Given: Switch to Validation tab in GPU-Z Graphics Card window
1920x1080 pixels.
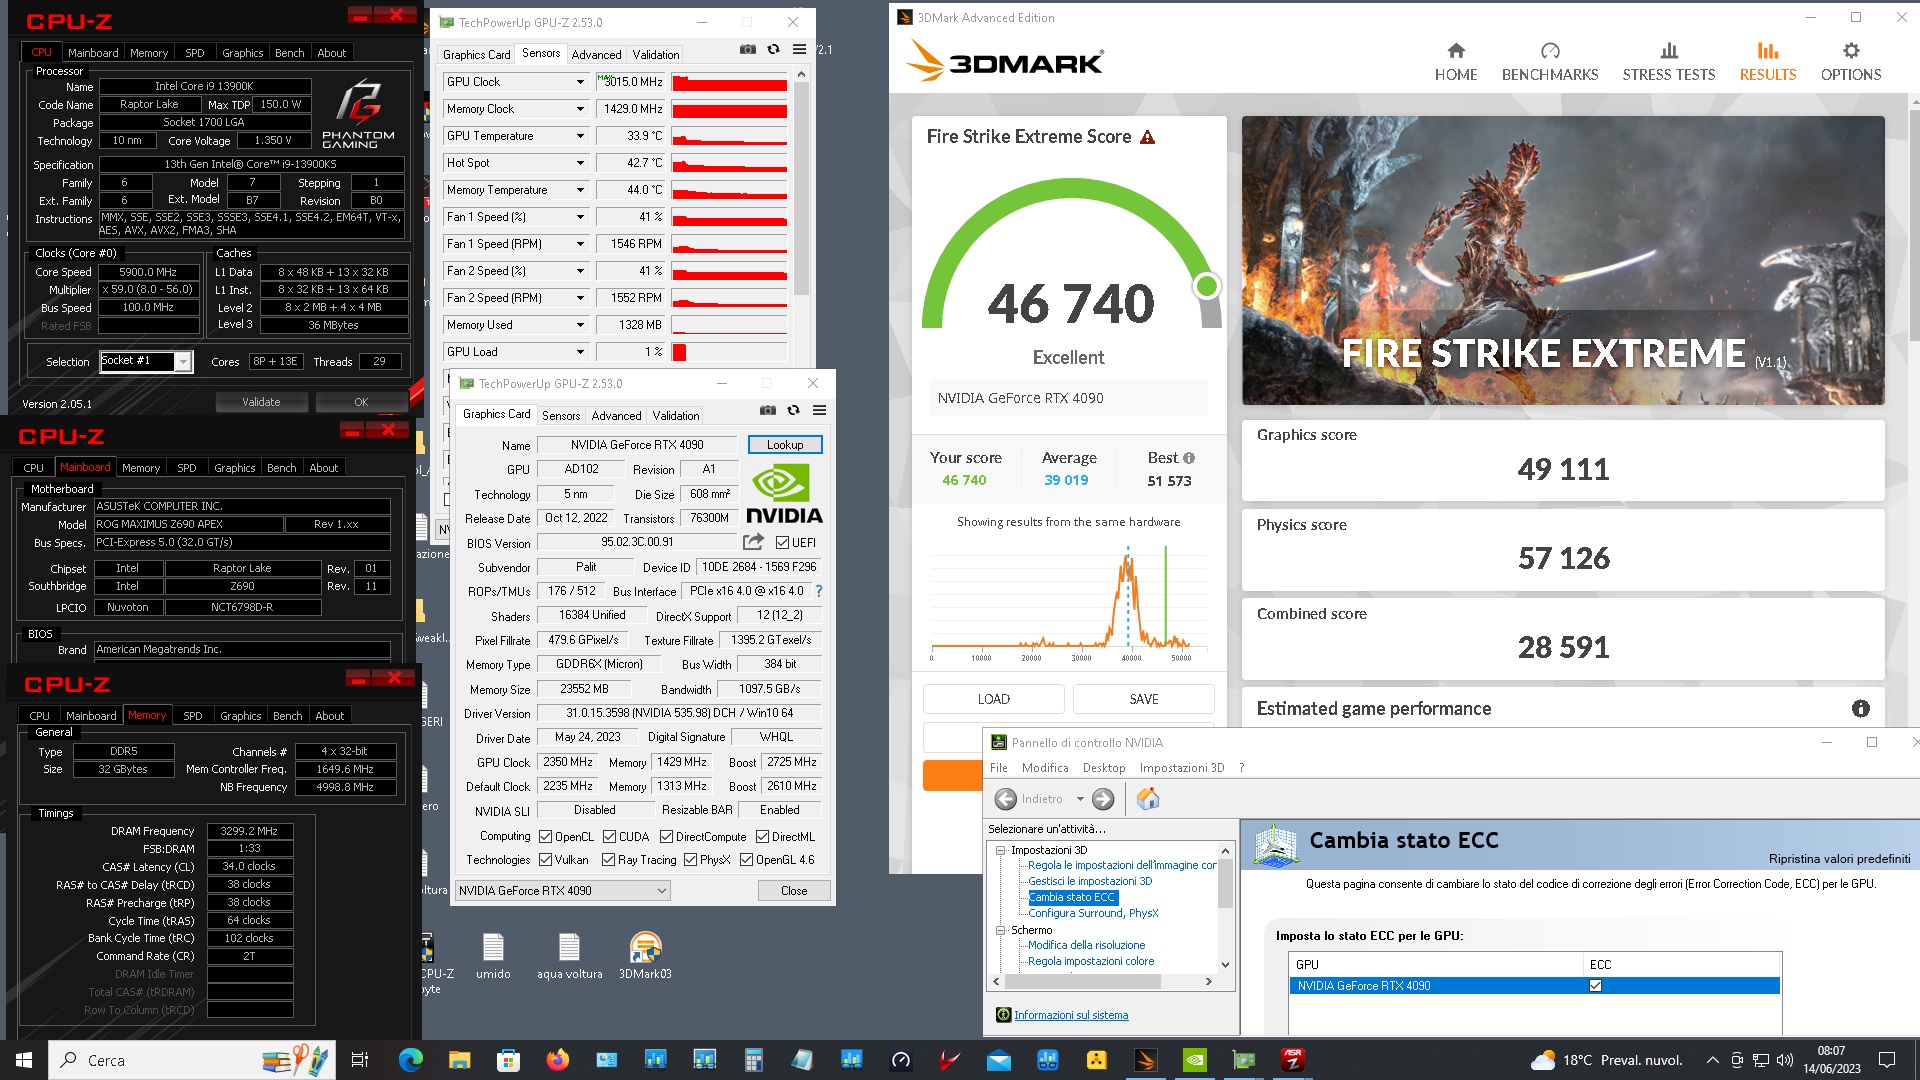Looking at the screenshot, I should [676, 416].
